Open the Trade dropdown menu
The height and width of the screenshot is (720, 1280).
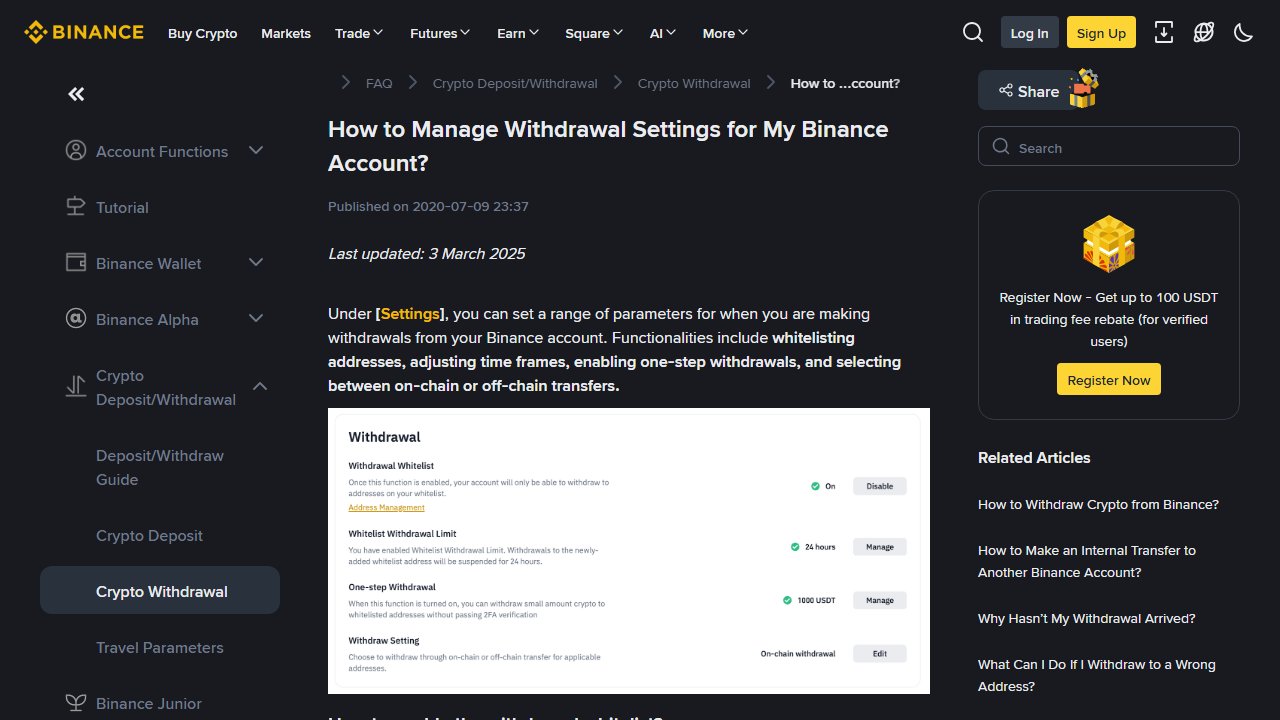359,33
